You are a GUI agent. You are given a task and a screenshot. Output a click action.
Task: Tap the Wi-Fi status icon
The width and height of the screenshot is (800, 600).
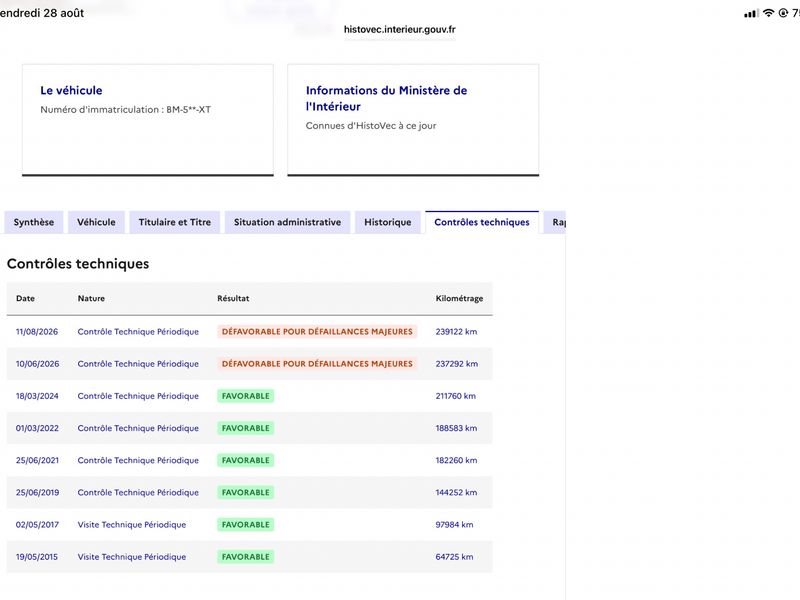pyautogui.click(x=768, y=13)
